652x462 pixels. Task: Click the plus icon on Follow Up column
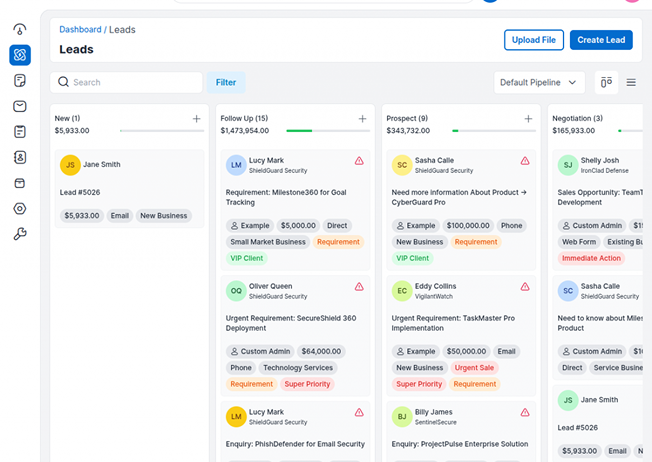tap(362, 119)
